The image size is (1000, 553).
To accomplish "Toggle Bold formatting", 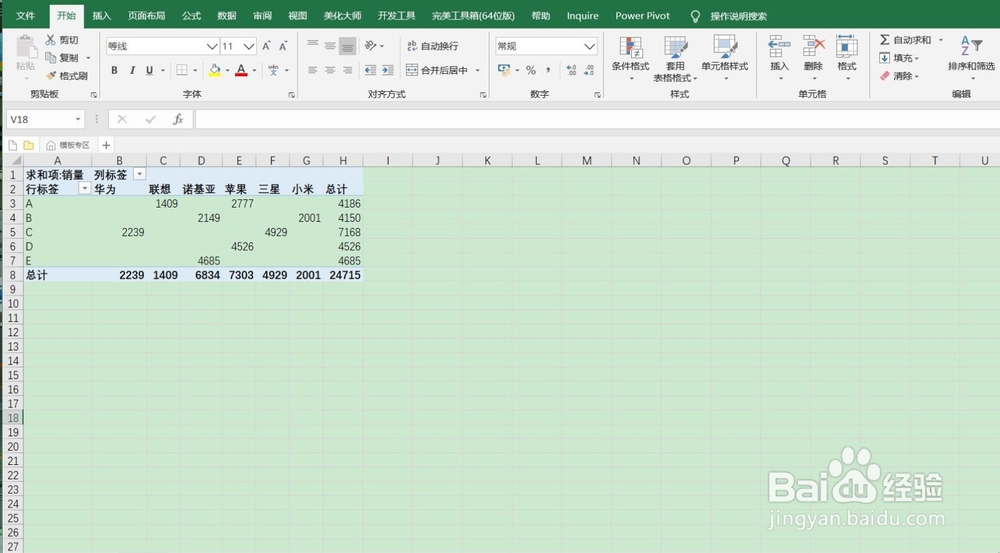I will 114,70.
